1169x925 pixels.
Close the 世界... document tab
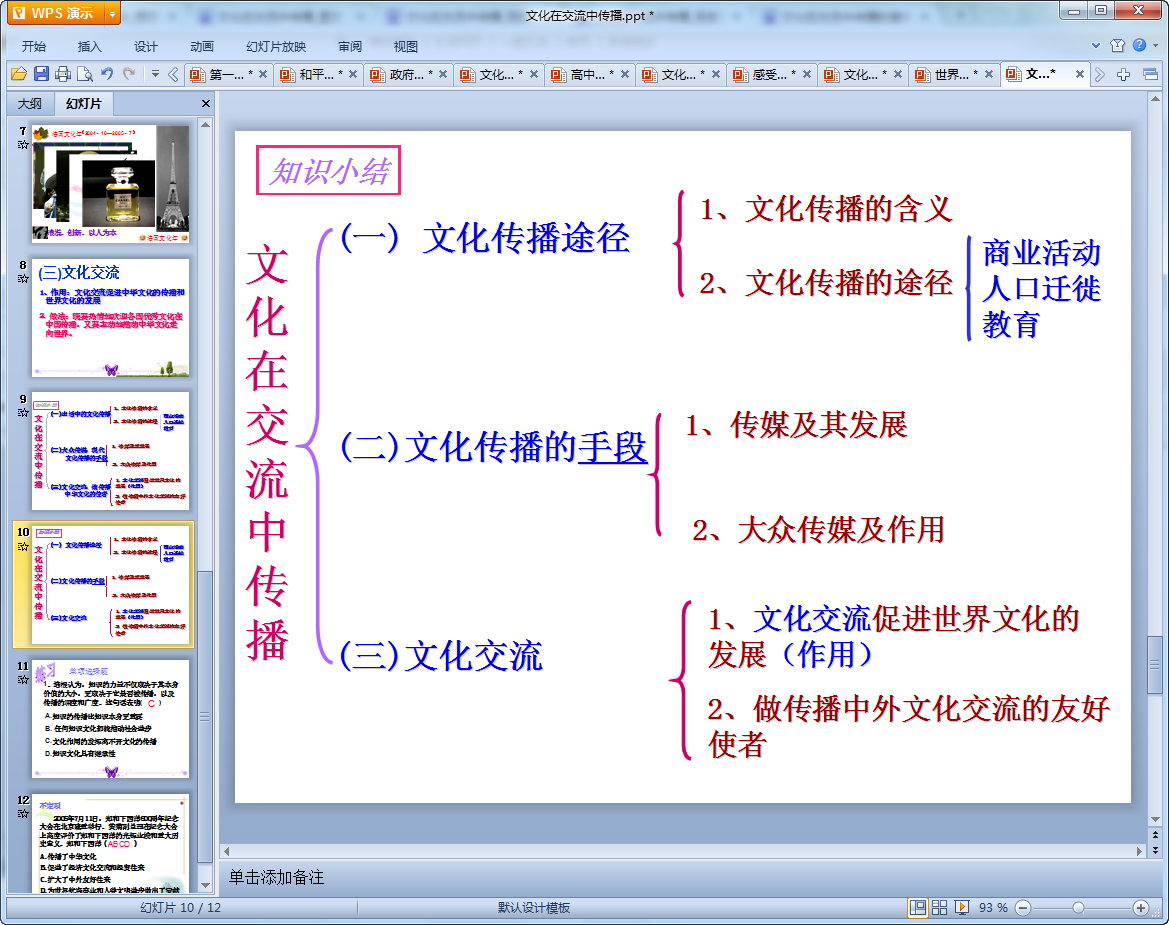[x=989, y=75]
